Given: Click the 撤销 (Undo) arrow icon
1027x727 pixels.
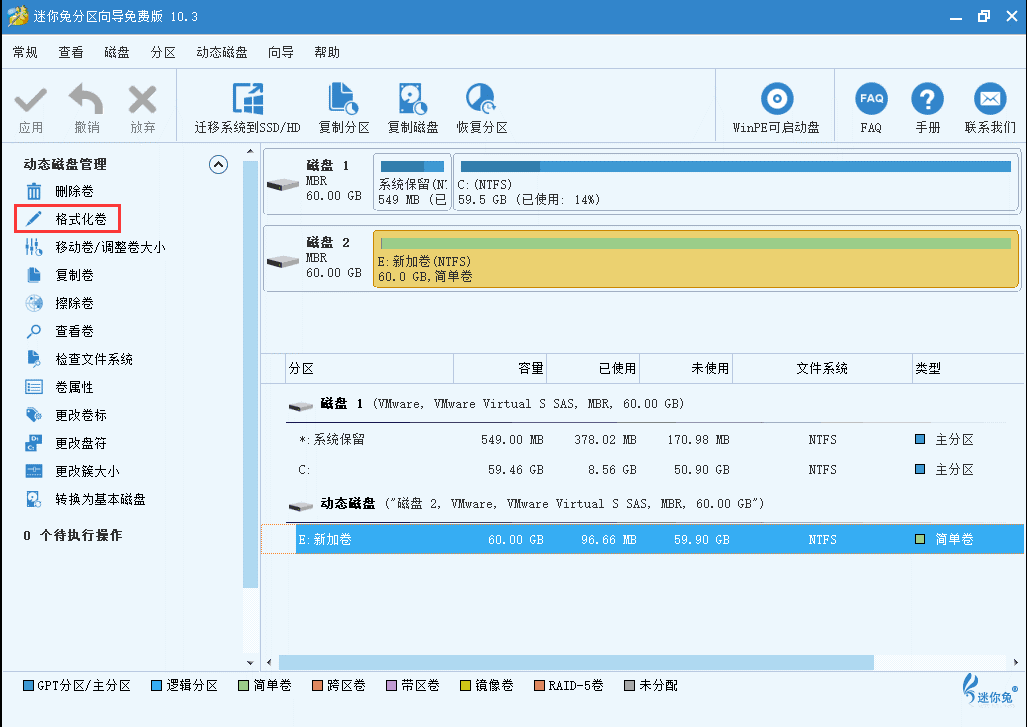Looking at the screenshot, I should pyautogui.click(x=86, y=100).
